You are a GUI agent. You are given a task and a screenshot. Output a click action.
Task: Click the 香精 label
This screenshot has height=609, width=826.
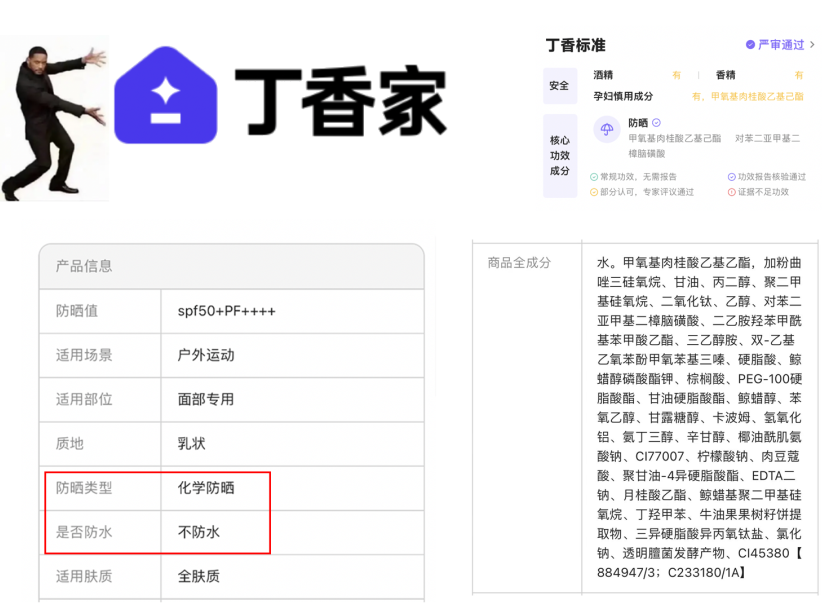pyautogui.click(x=725, y=75)
